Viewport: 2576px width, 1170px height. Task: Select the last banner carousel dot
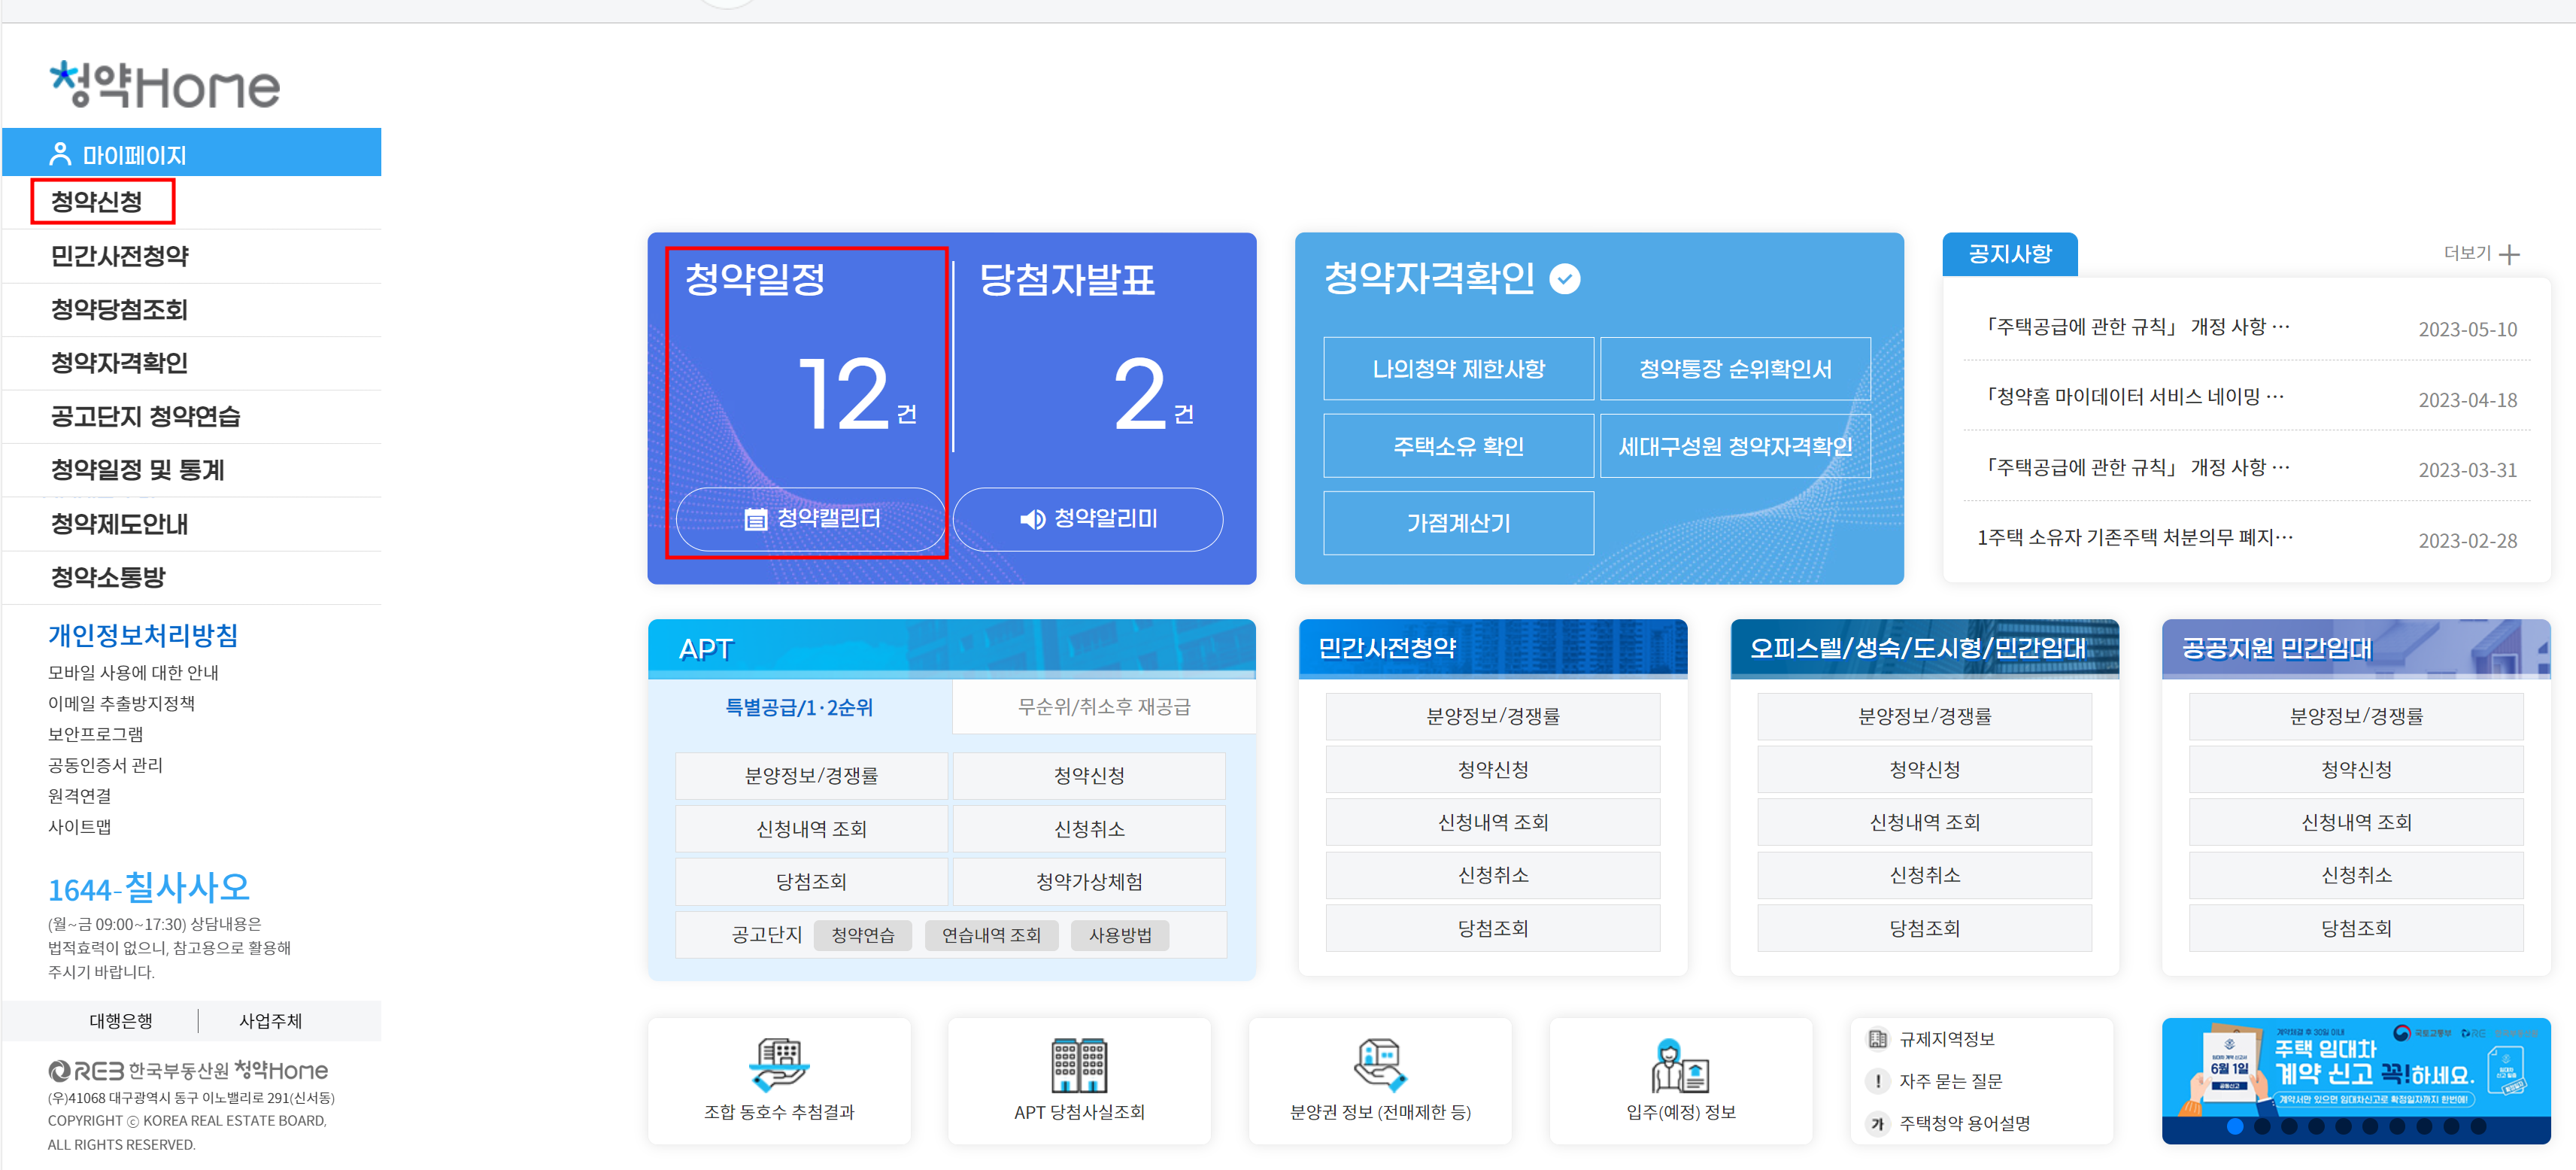coord(2478,1126)
